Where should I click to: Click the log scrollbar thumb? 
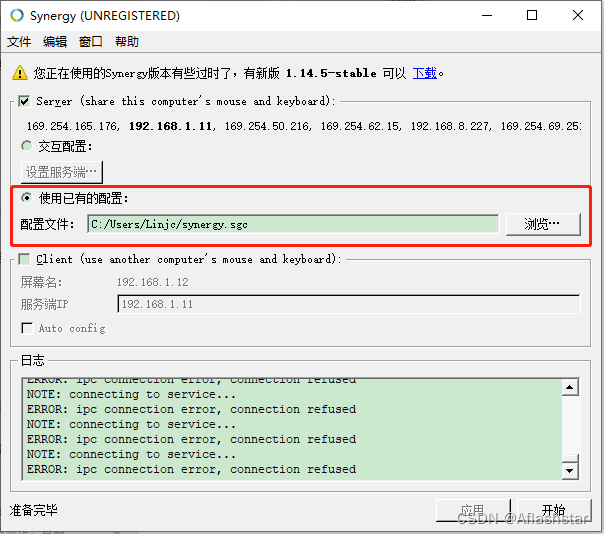570,458
